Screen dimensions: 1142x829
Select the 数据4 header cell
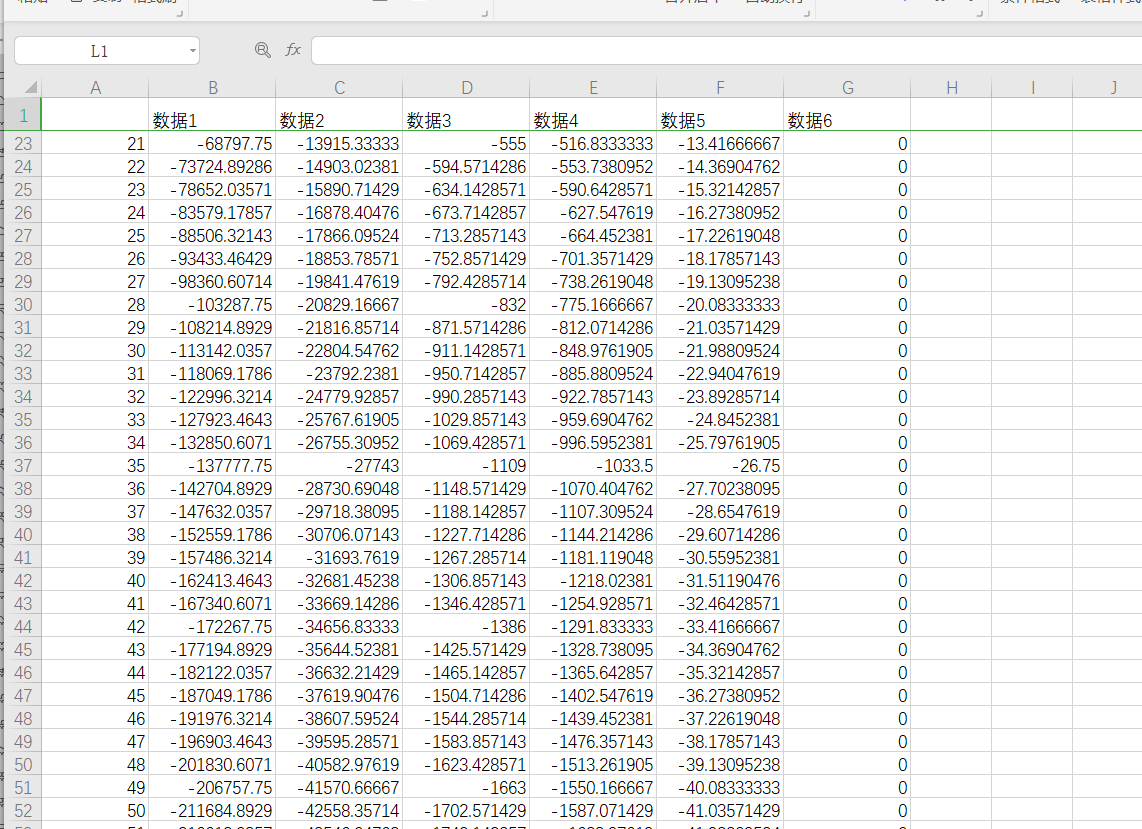[593, 120]
